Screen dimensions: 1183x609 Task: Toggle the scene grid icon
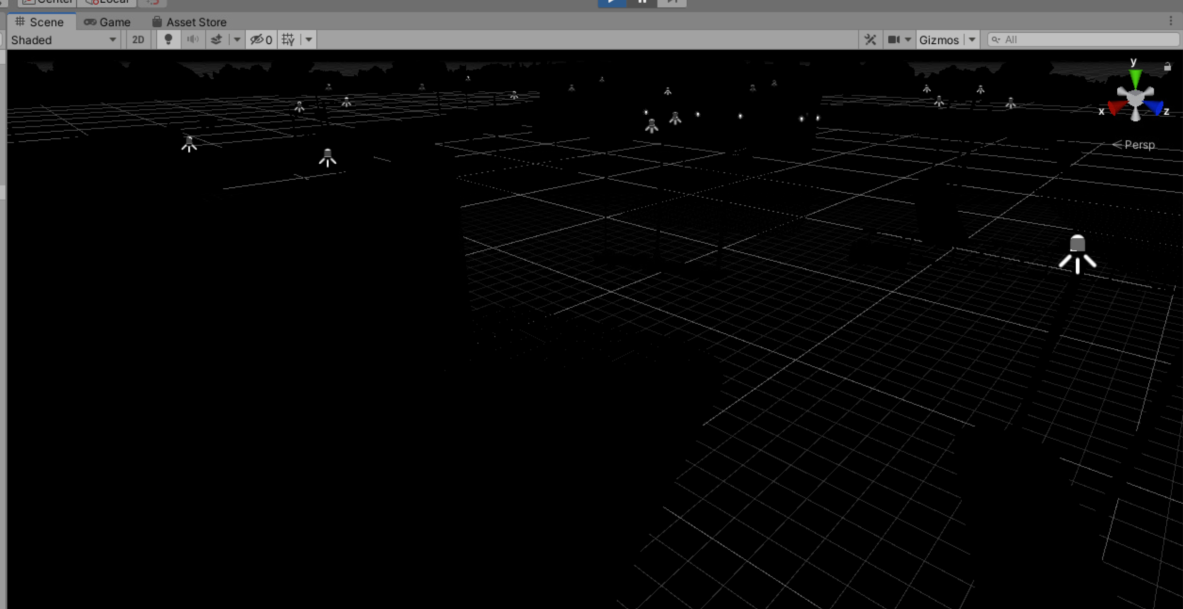pos(288,40)
